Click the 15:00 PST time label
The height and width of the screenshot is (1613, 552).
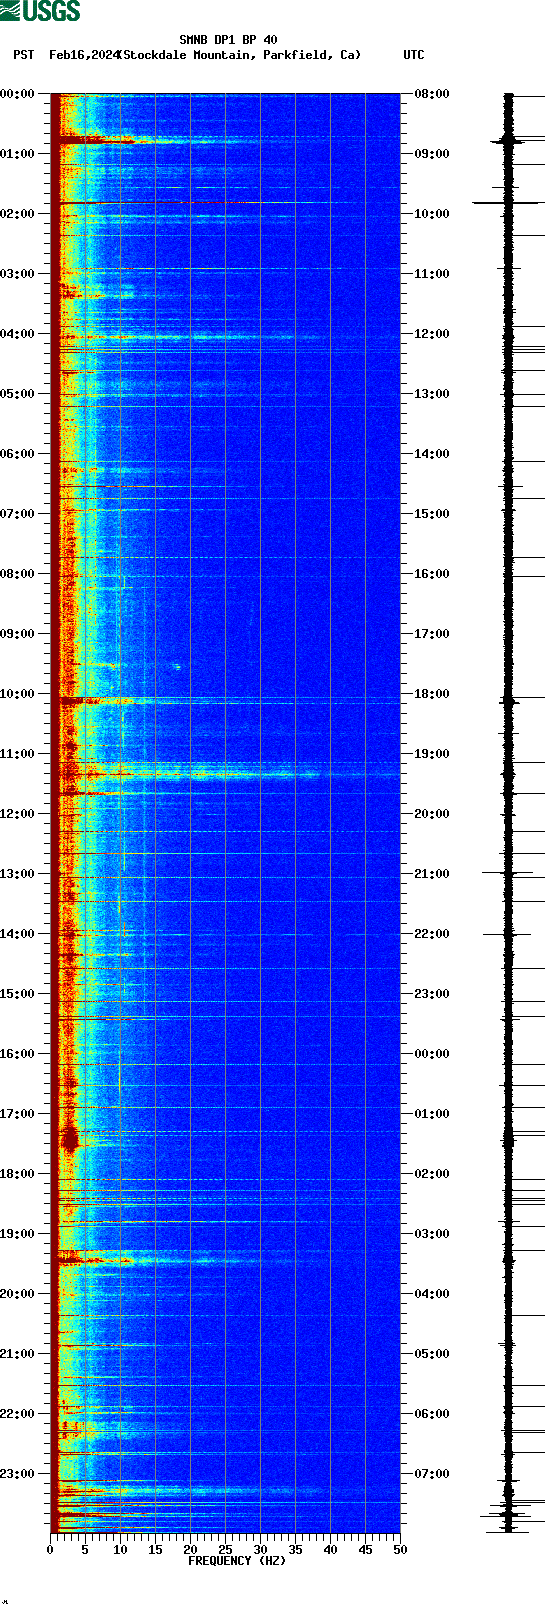[18, 994]
